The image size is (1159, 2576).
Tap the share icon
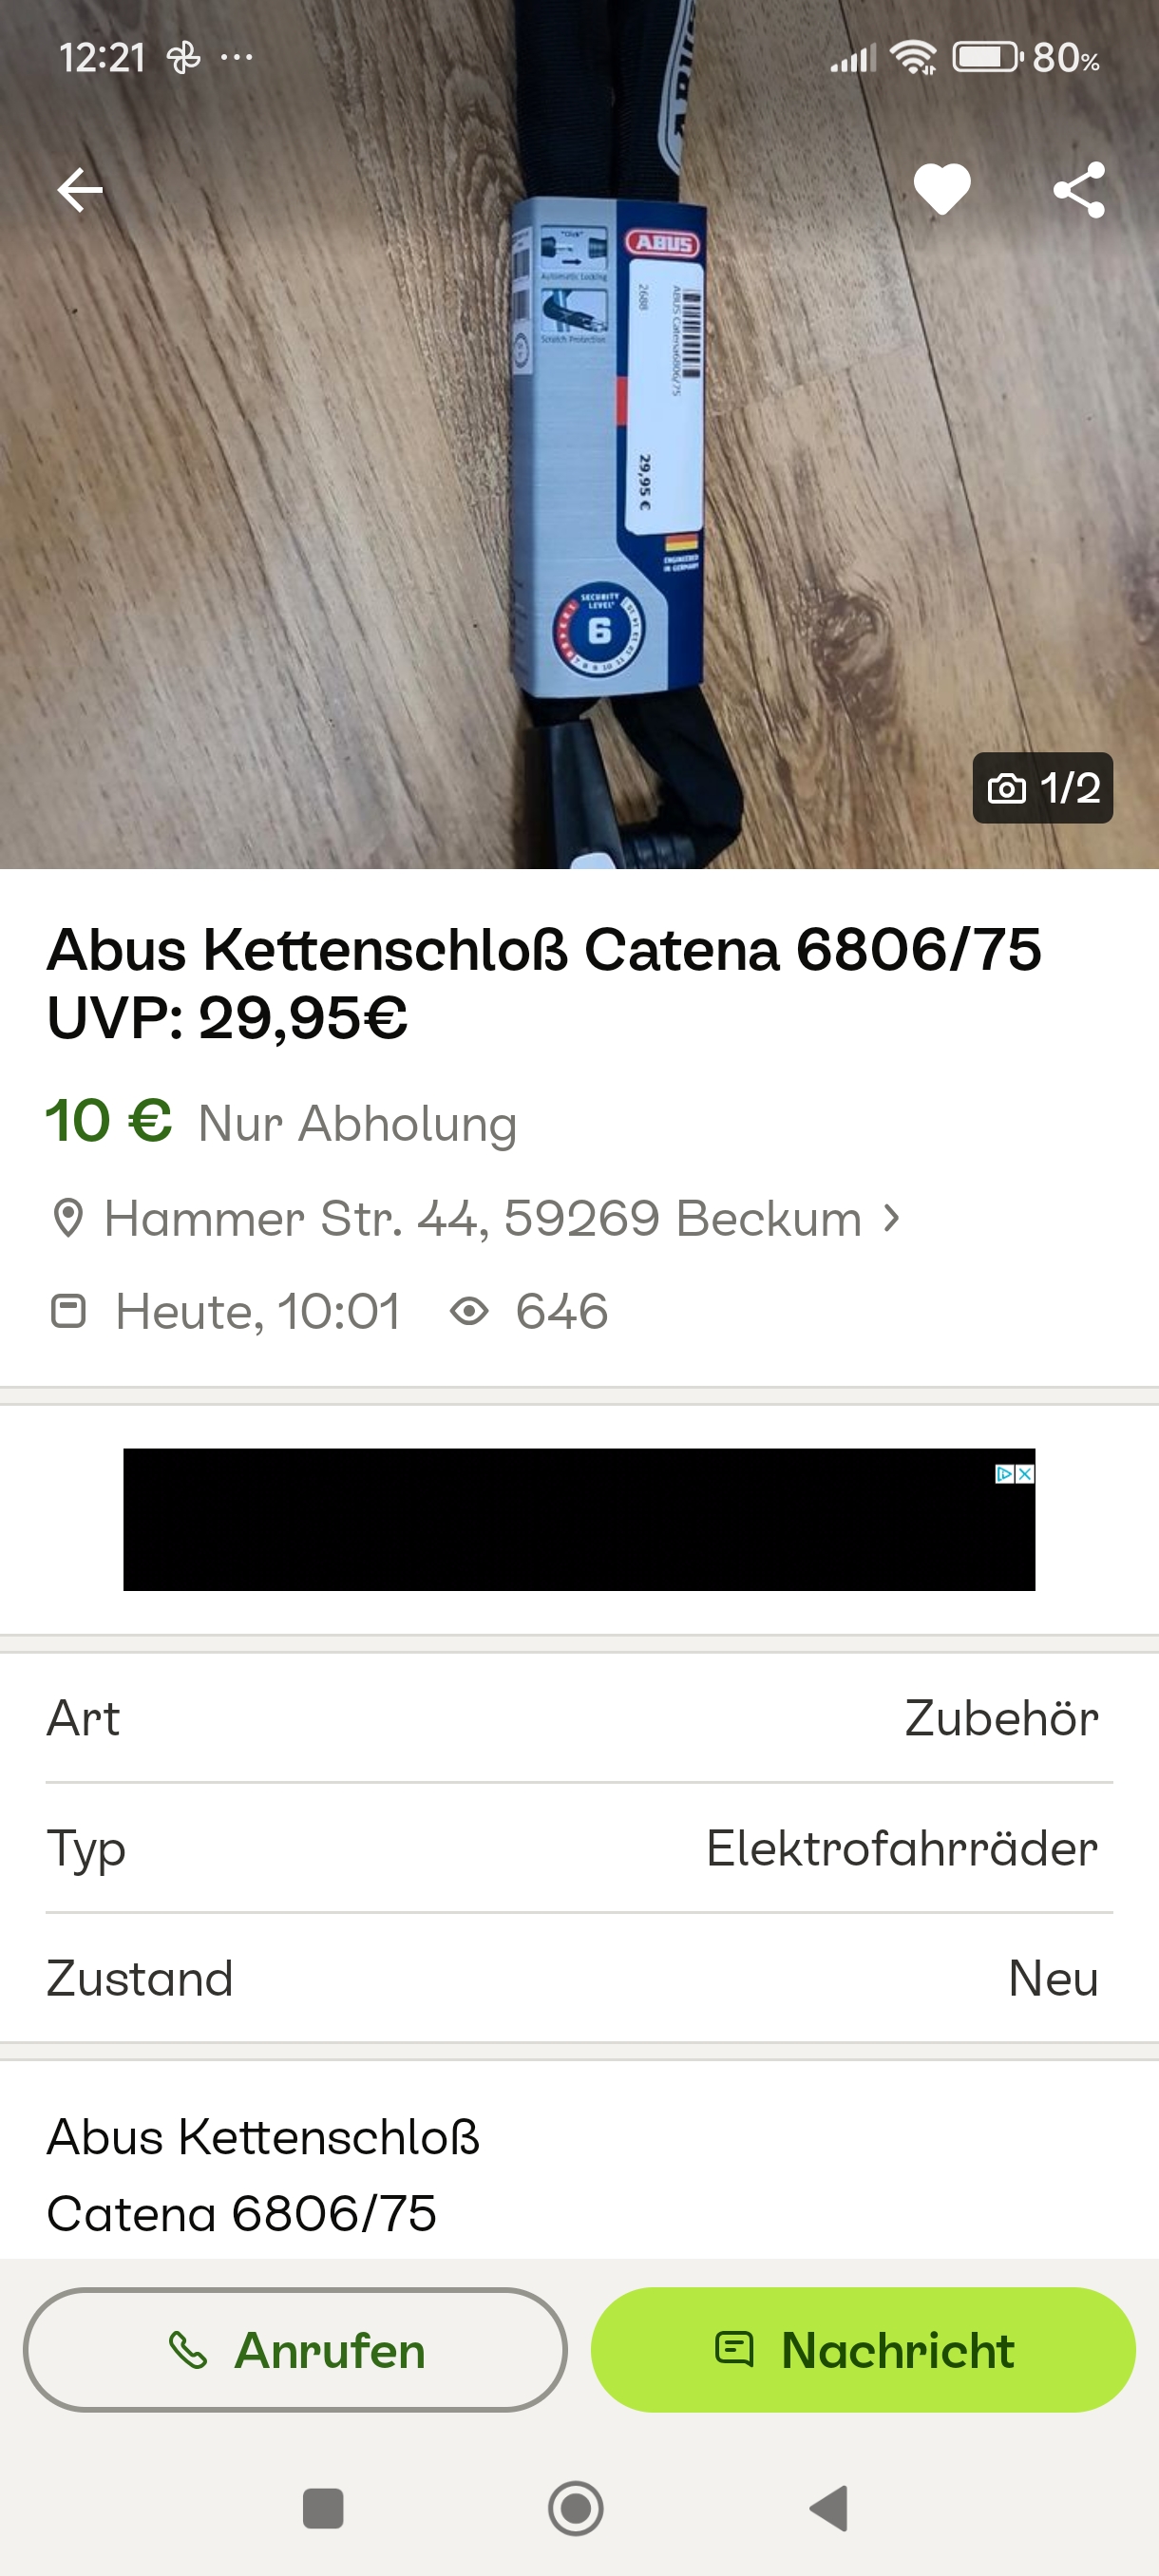click(1079, 190)
